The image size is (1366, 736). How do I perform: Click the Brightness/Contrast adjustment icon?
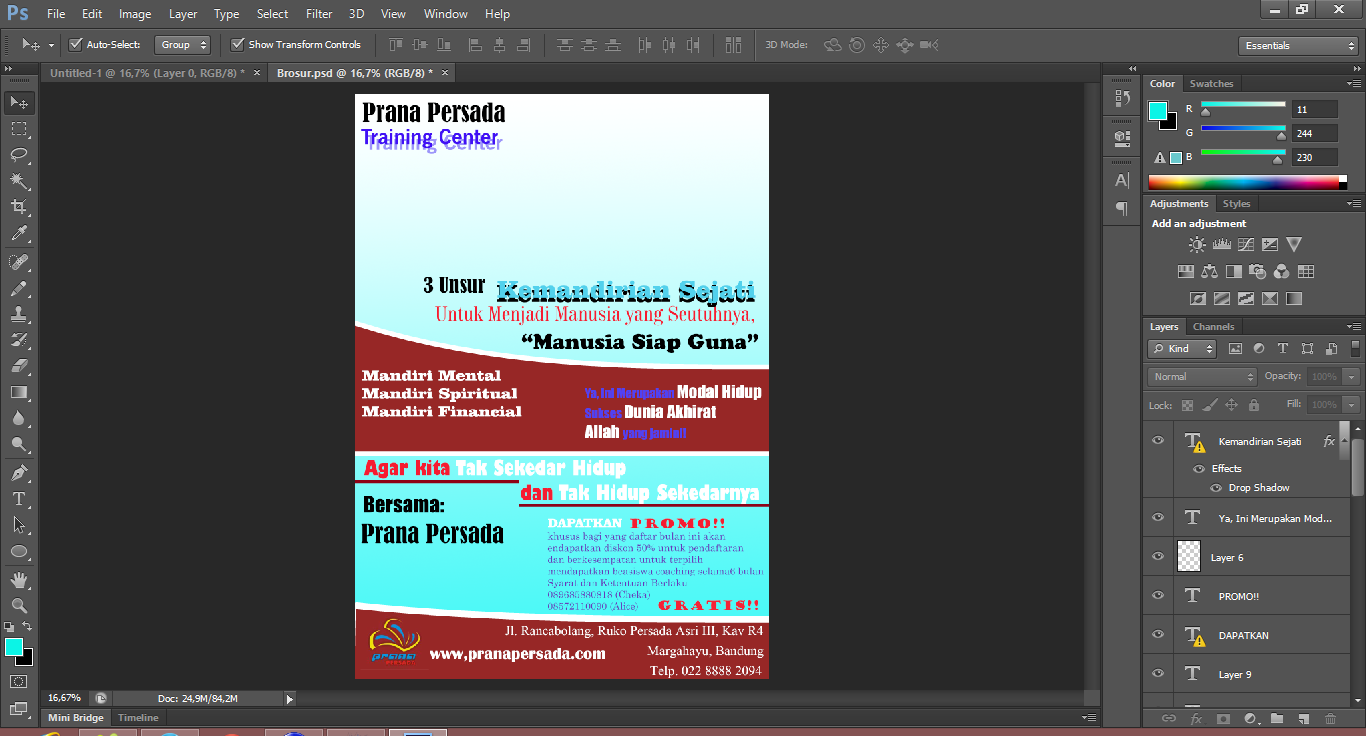[1197, 244]
